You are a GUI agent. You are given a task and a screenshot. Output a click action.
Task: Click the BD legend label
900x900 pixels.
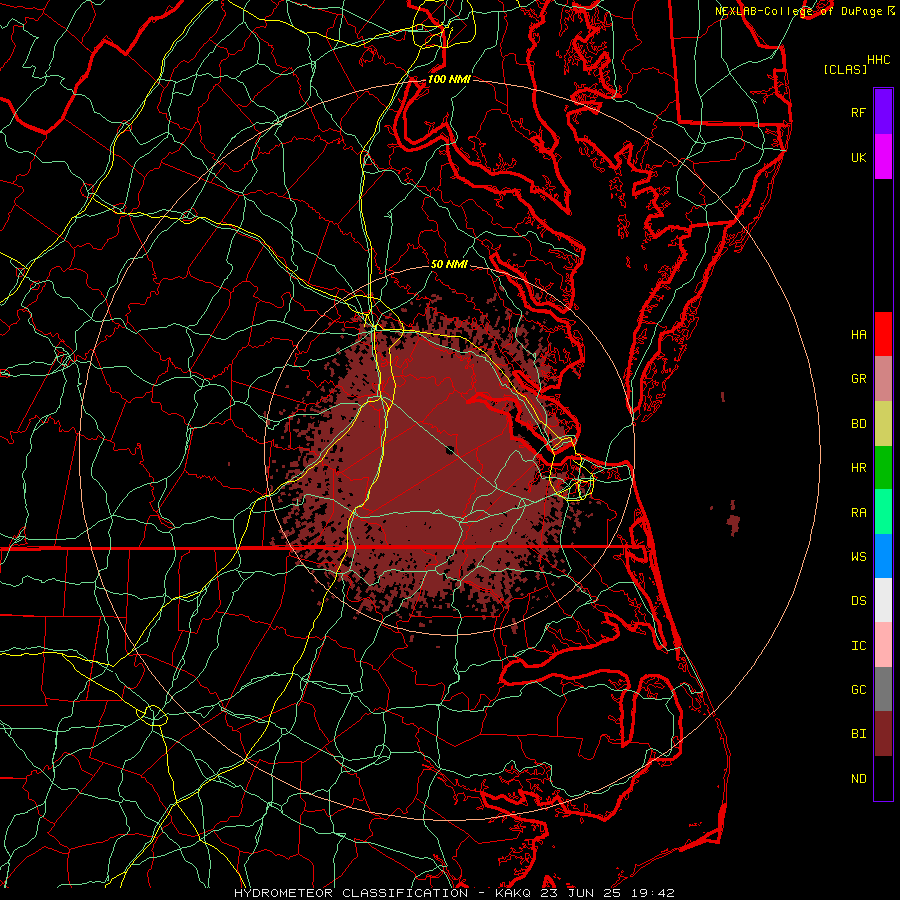pyautogui.click(x=858, y=424)
